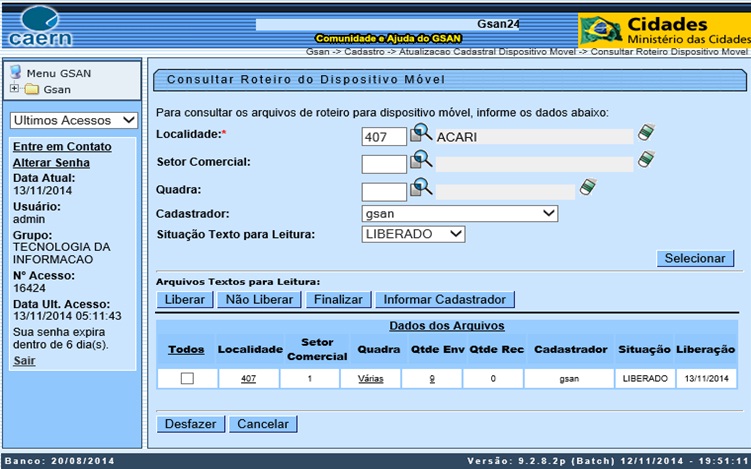Clear Localidade field with eraser icon

[x=646, y=134]
